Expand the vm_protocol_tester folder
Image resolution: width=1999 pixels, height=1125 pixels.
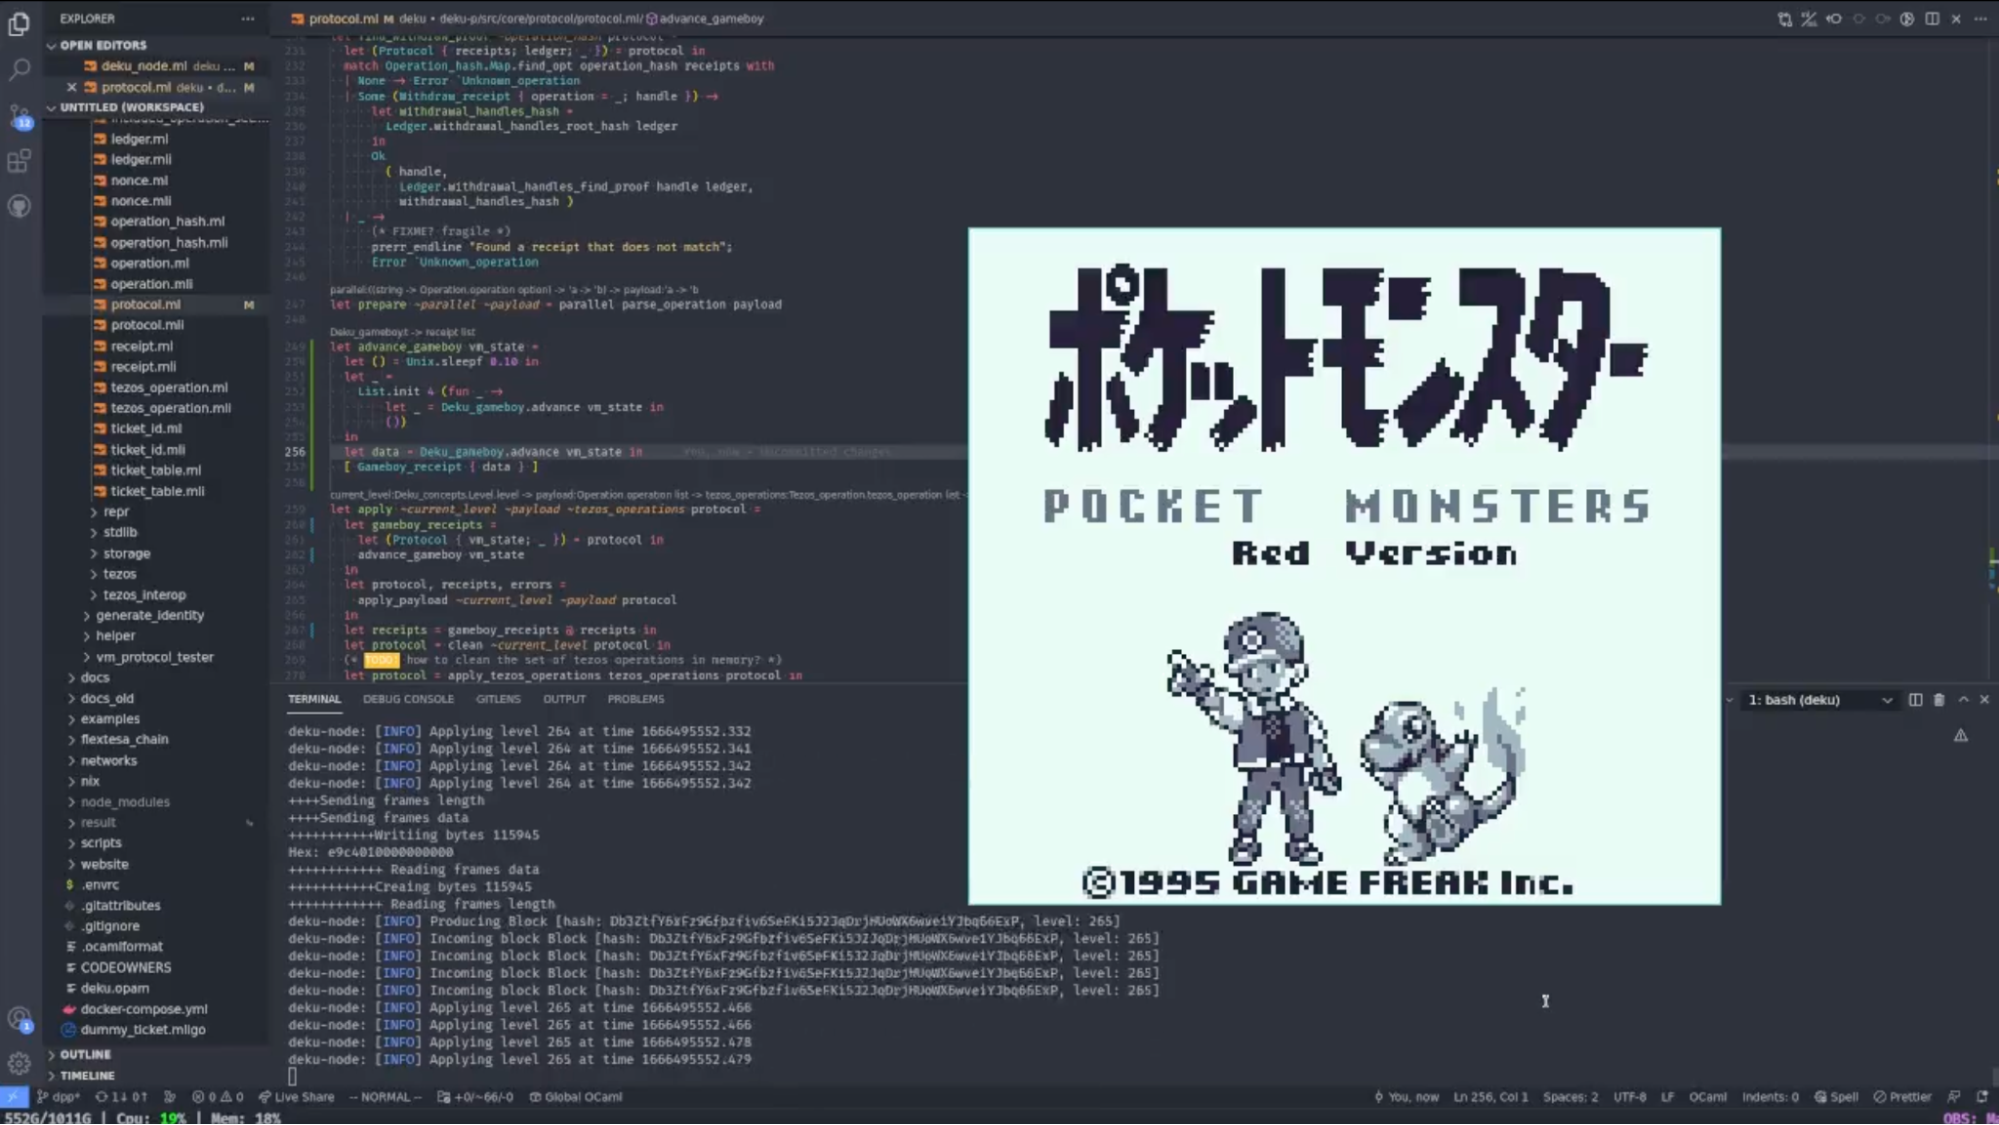[154, 657]
